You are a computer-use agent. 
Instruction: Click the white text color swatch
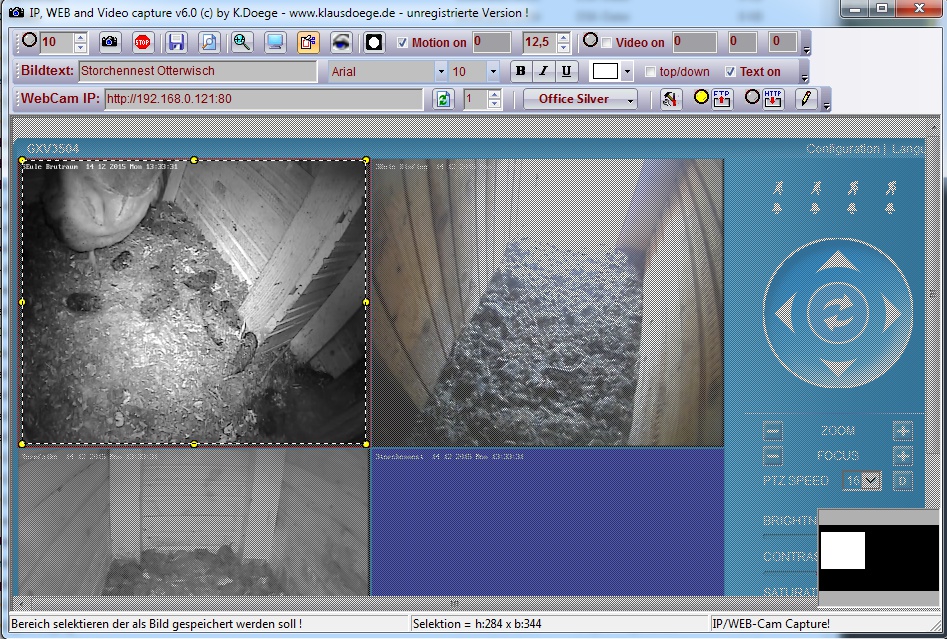[605, 71]
